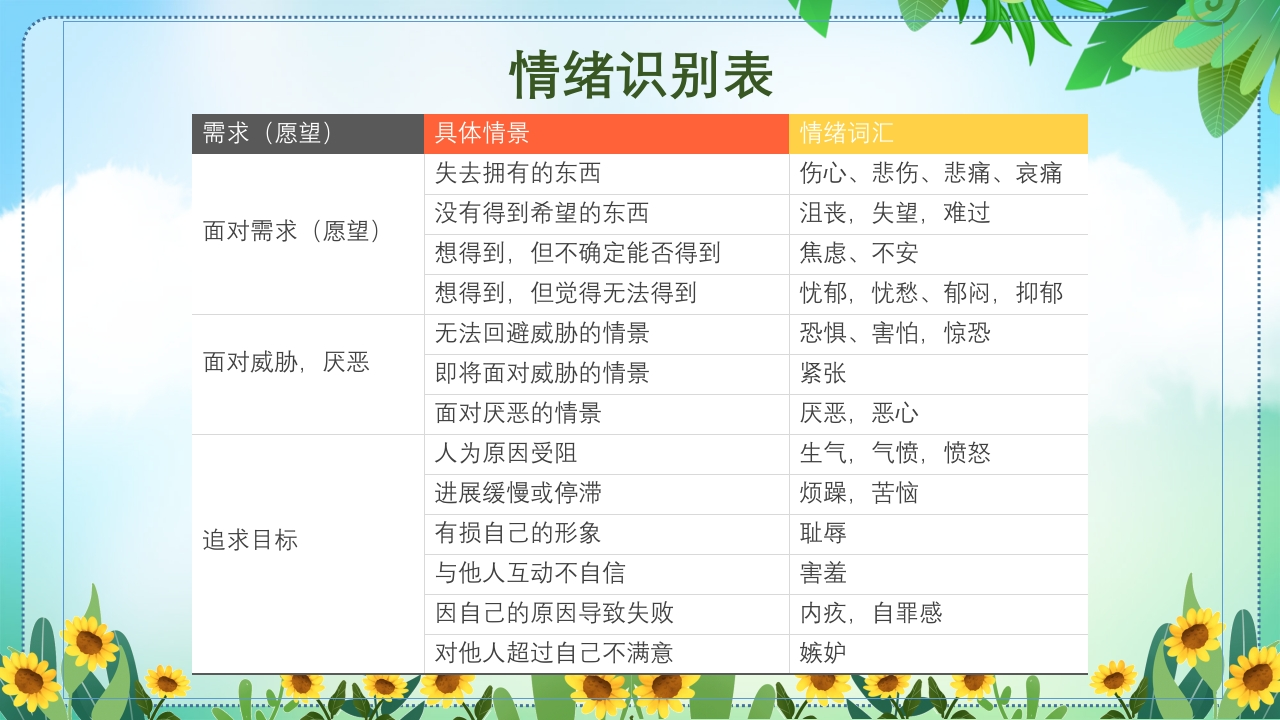The height and width of the screenshot is (720, 1280).
Task: Click the emotion cell 嫉妒
Action: pos(937,654)
